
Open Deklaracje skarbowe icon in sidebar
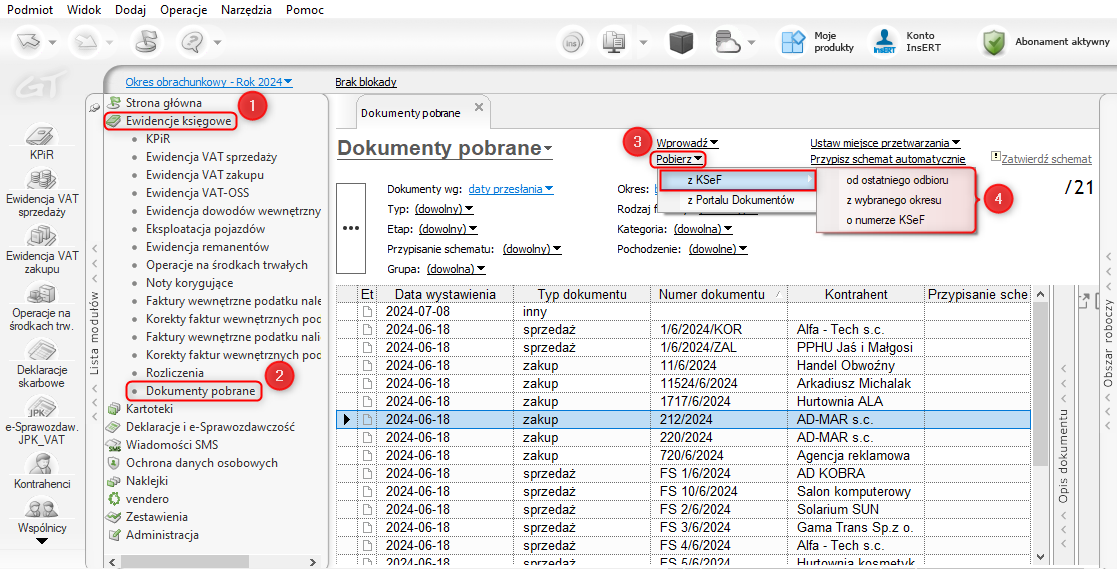[42, 352]
